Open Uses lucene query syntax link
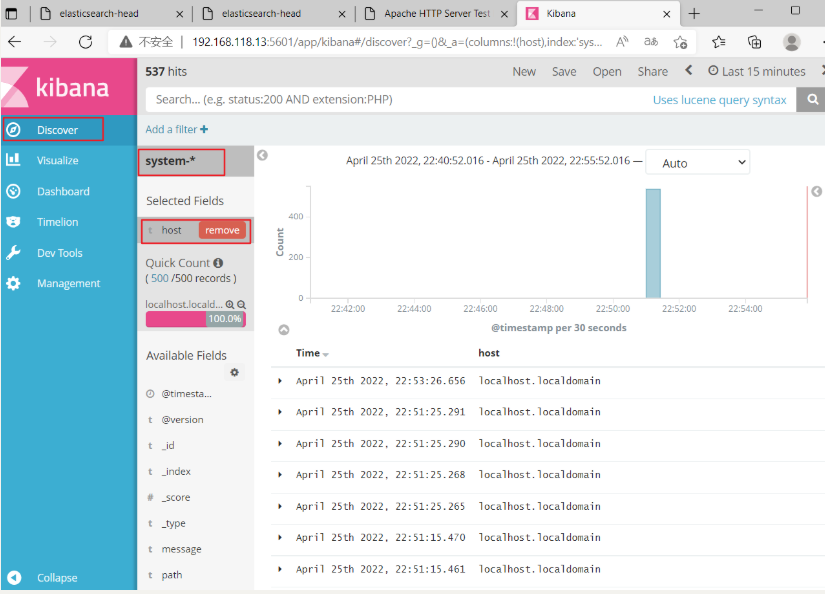Viewport: 825px width, 594px height. coord(719,100)
